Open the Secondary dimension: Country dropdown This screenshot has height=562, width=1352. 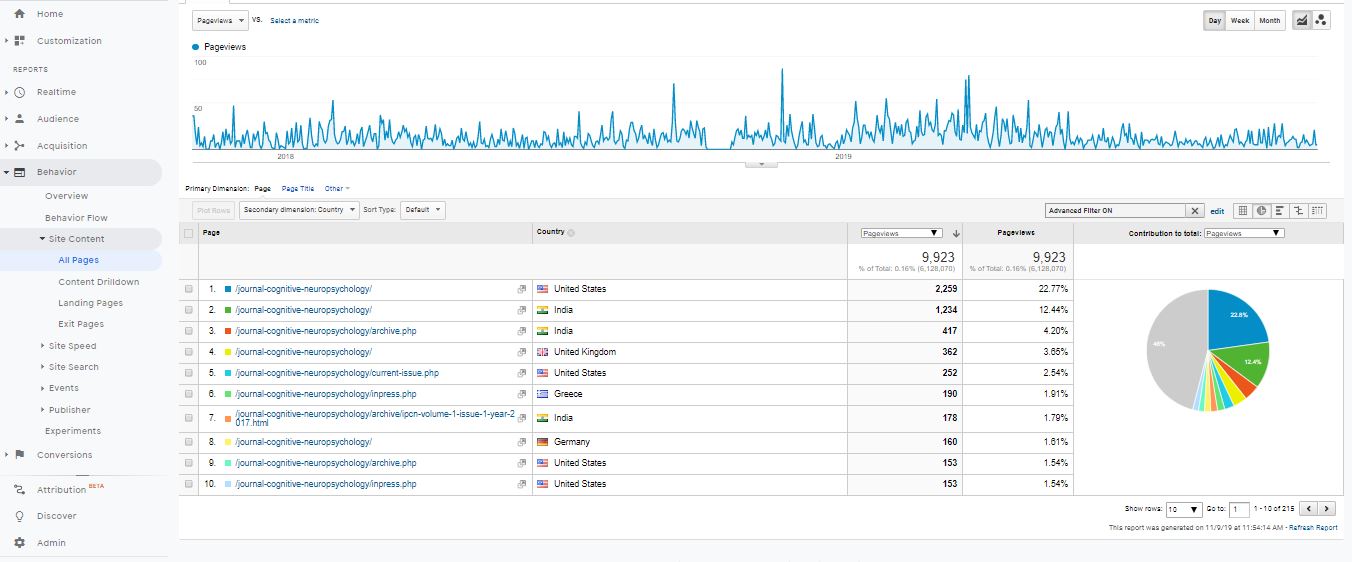[298, 210]
